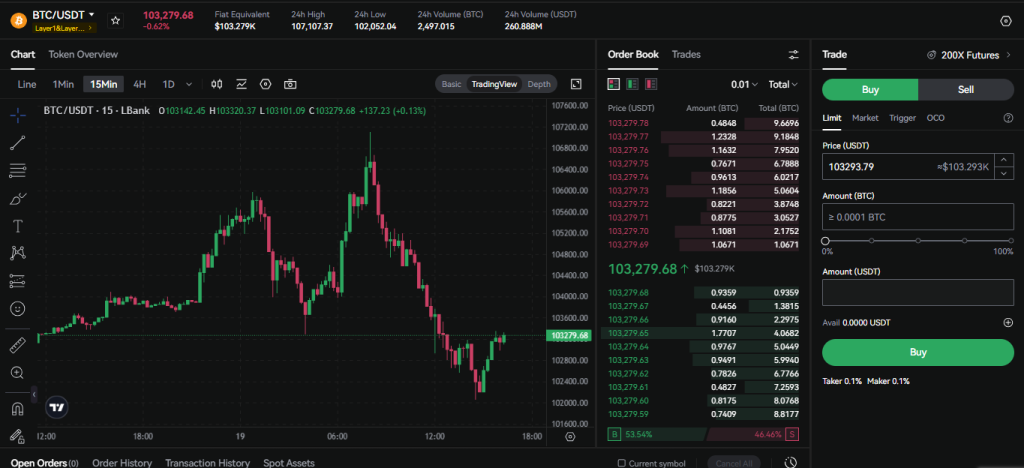Open chart settings hexagon icon in toolbar
Screen dimensions: 1024x468
coord(265,84)
